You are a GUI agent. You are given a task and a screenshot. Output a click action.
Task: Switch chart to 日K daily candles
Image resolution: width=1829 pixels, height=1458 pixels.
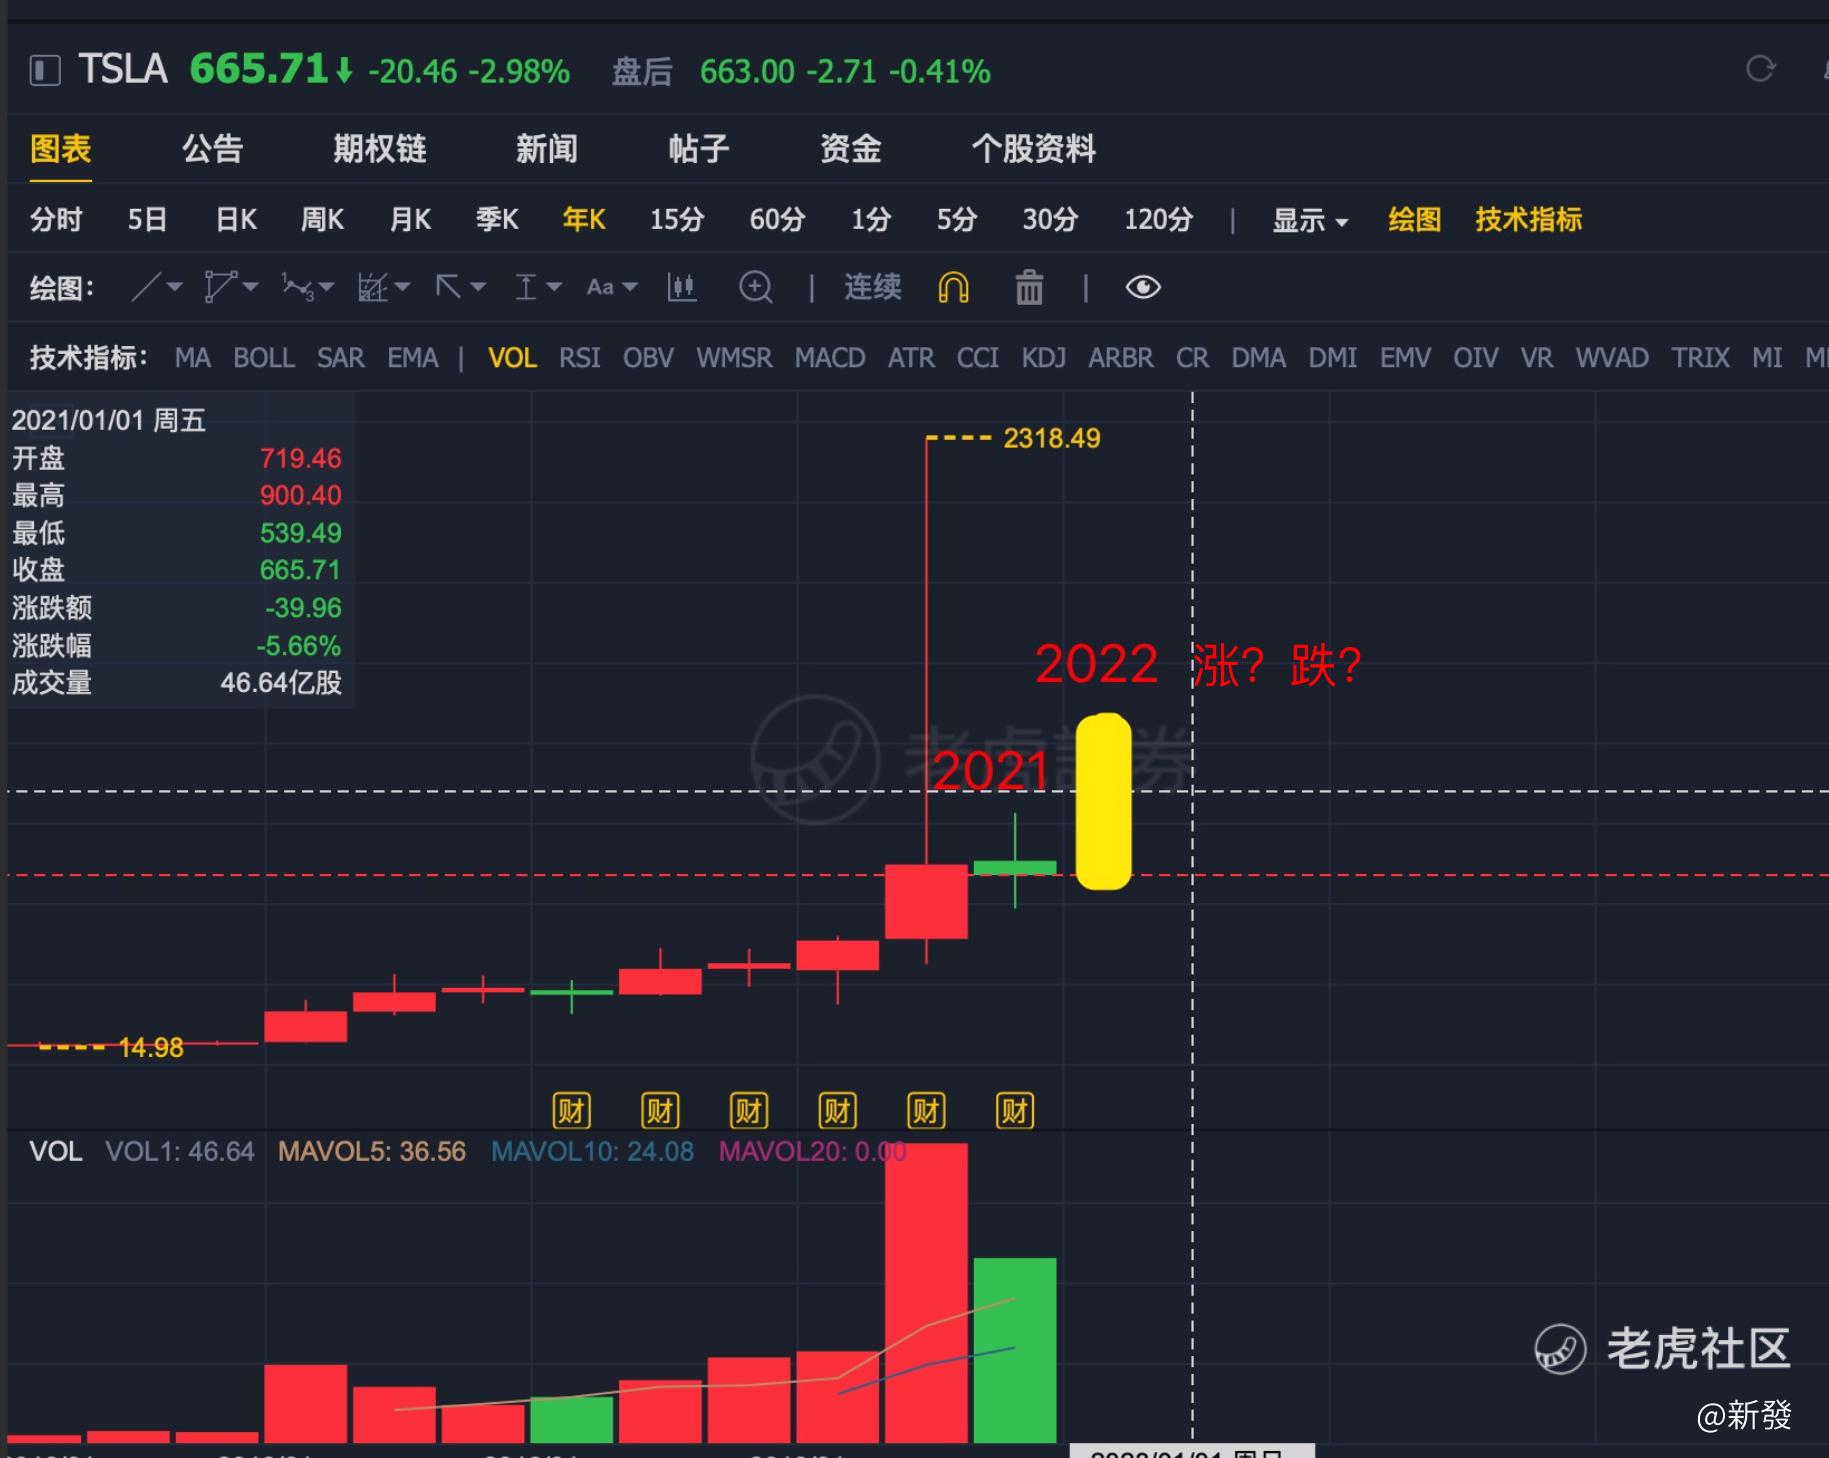click(x=237, y=220)
